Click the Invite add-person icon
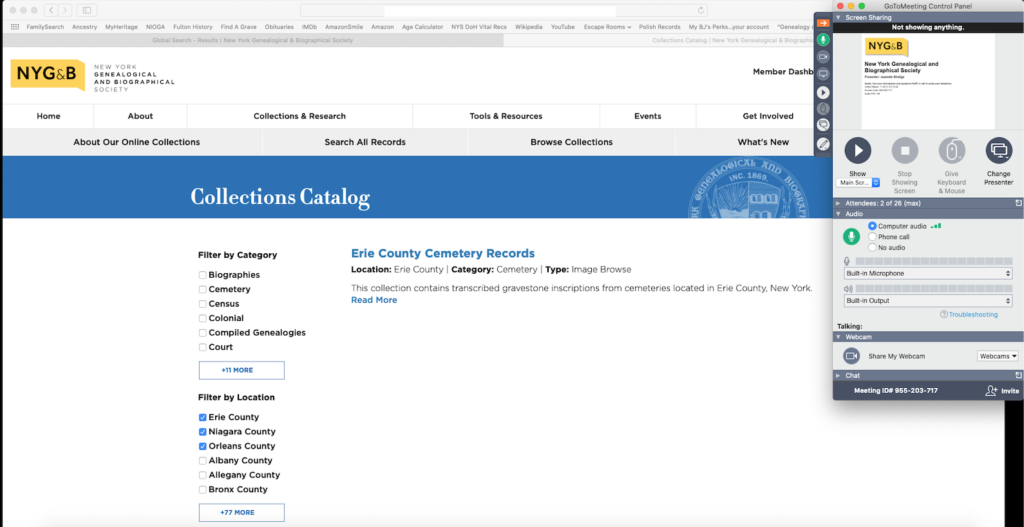This screenshot has height=527, width=1024. (991, 391)
